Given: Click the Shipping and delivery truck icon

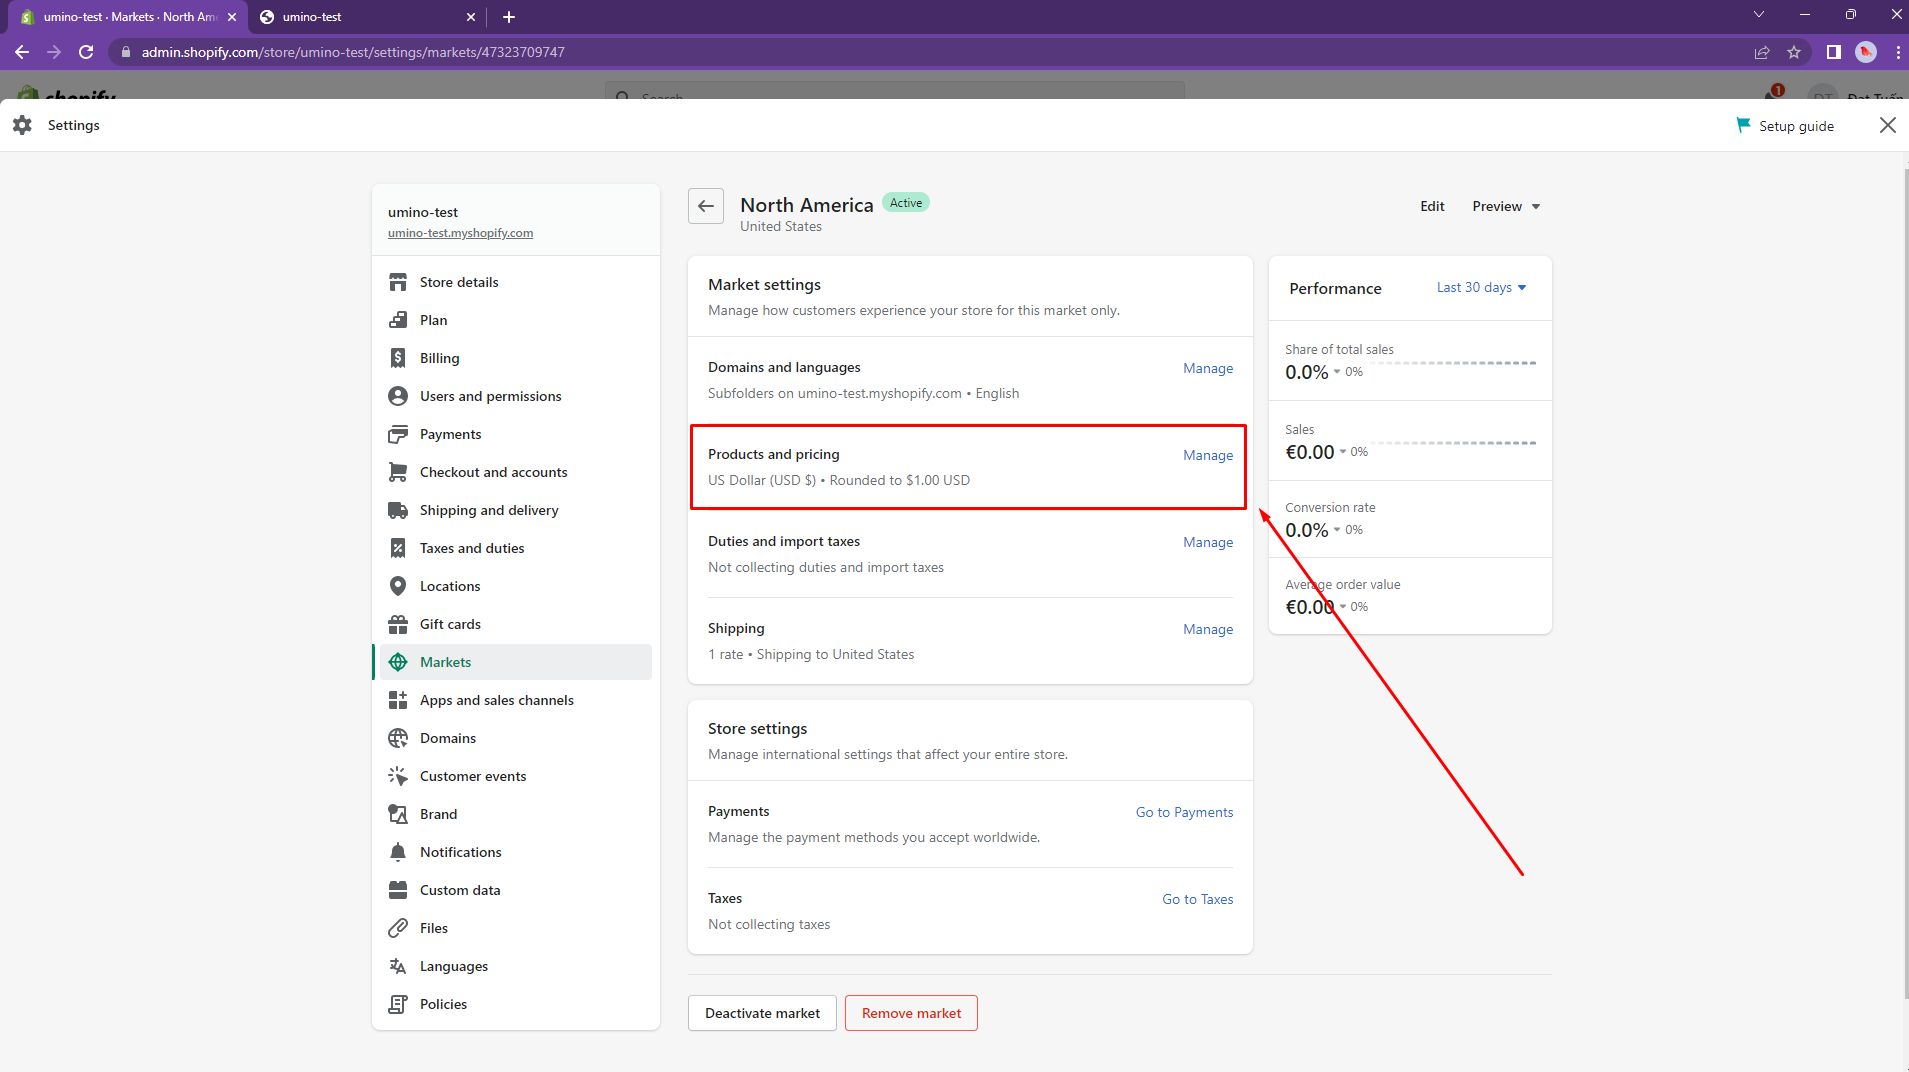Looking at the screenshot, I should [398, 510].
